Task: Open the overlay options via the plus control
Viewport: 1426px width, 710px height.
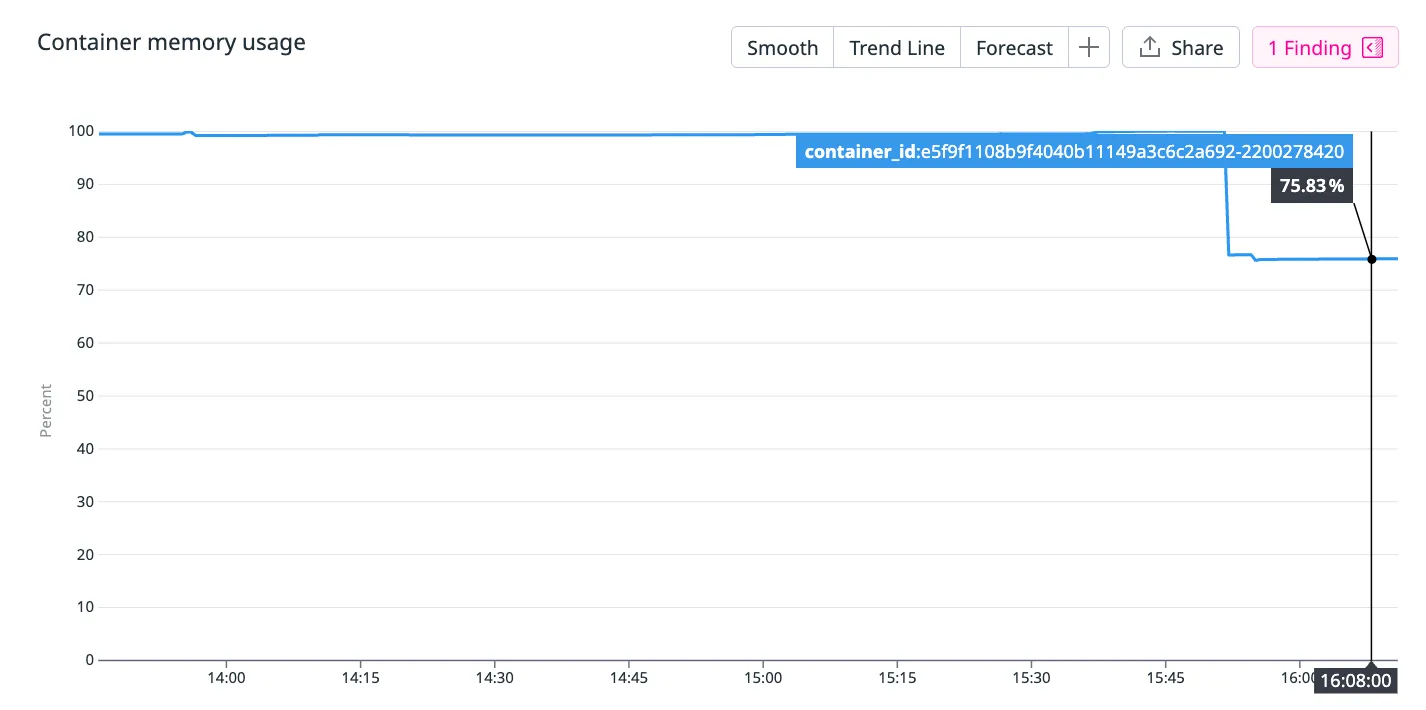Action: (1089, 46)
